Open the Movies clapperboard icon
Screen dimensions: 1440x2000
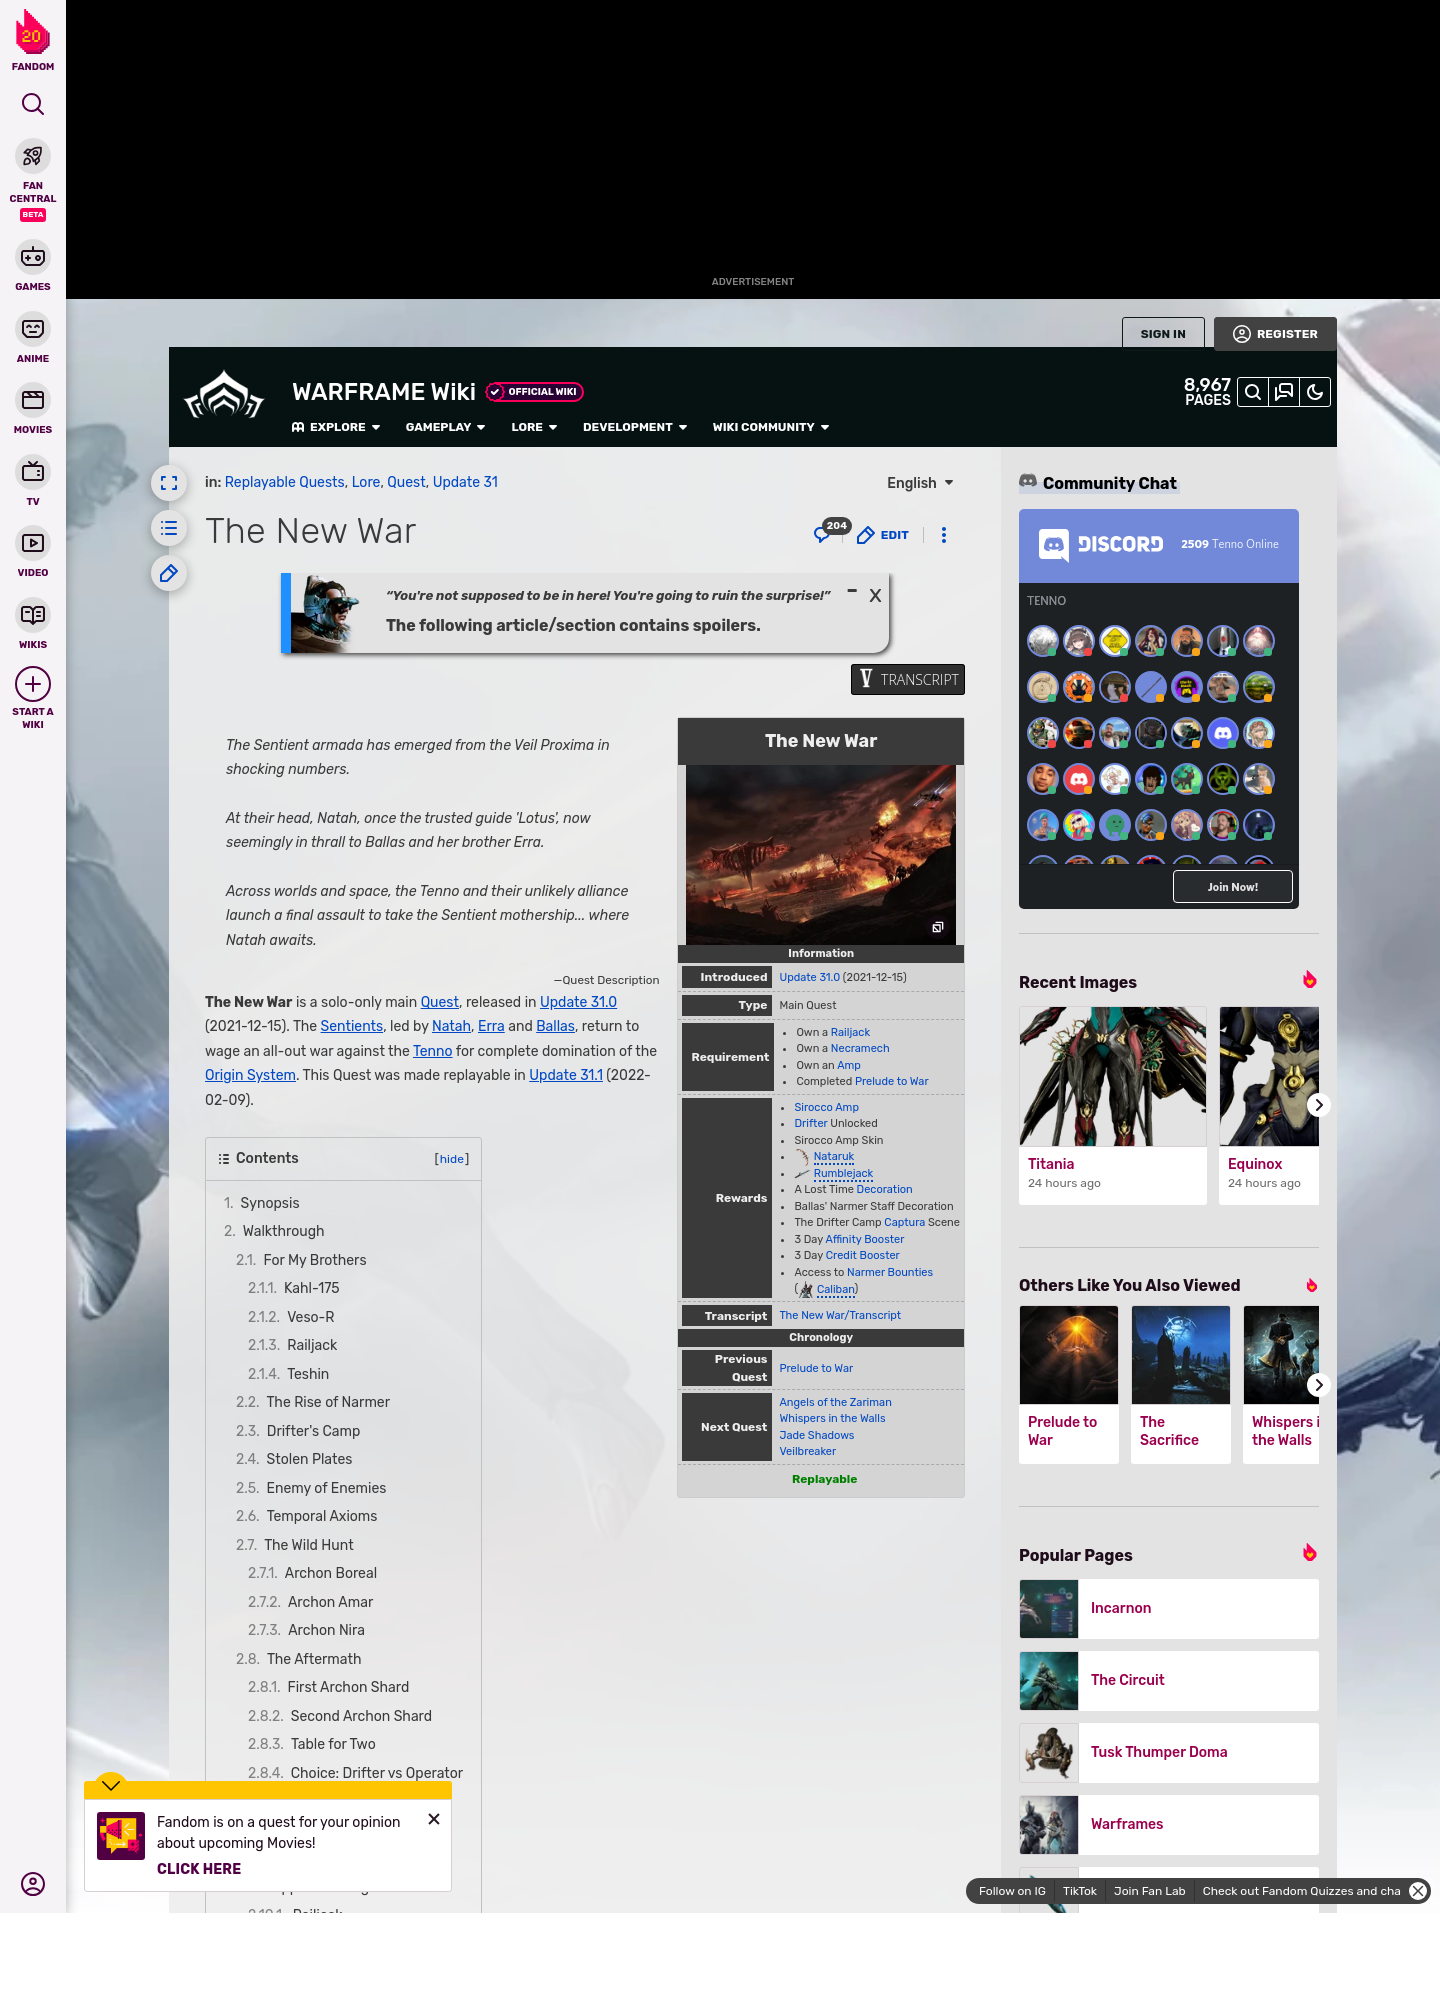pos(33,400)
